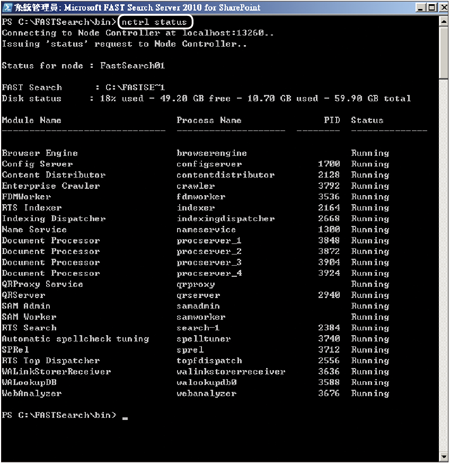This screenshot has width=450, height=464.
Task: Minimize the FAST Search Server window
Action: pos(420,7)
